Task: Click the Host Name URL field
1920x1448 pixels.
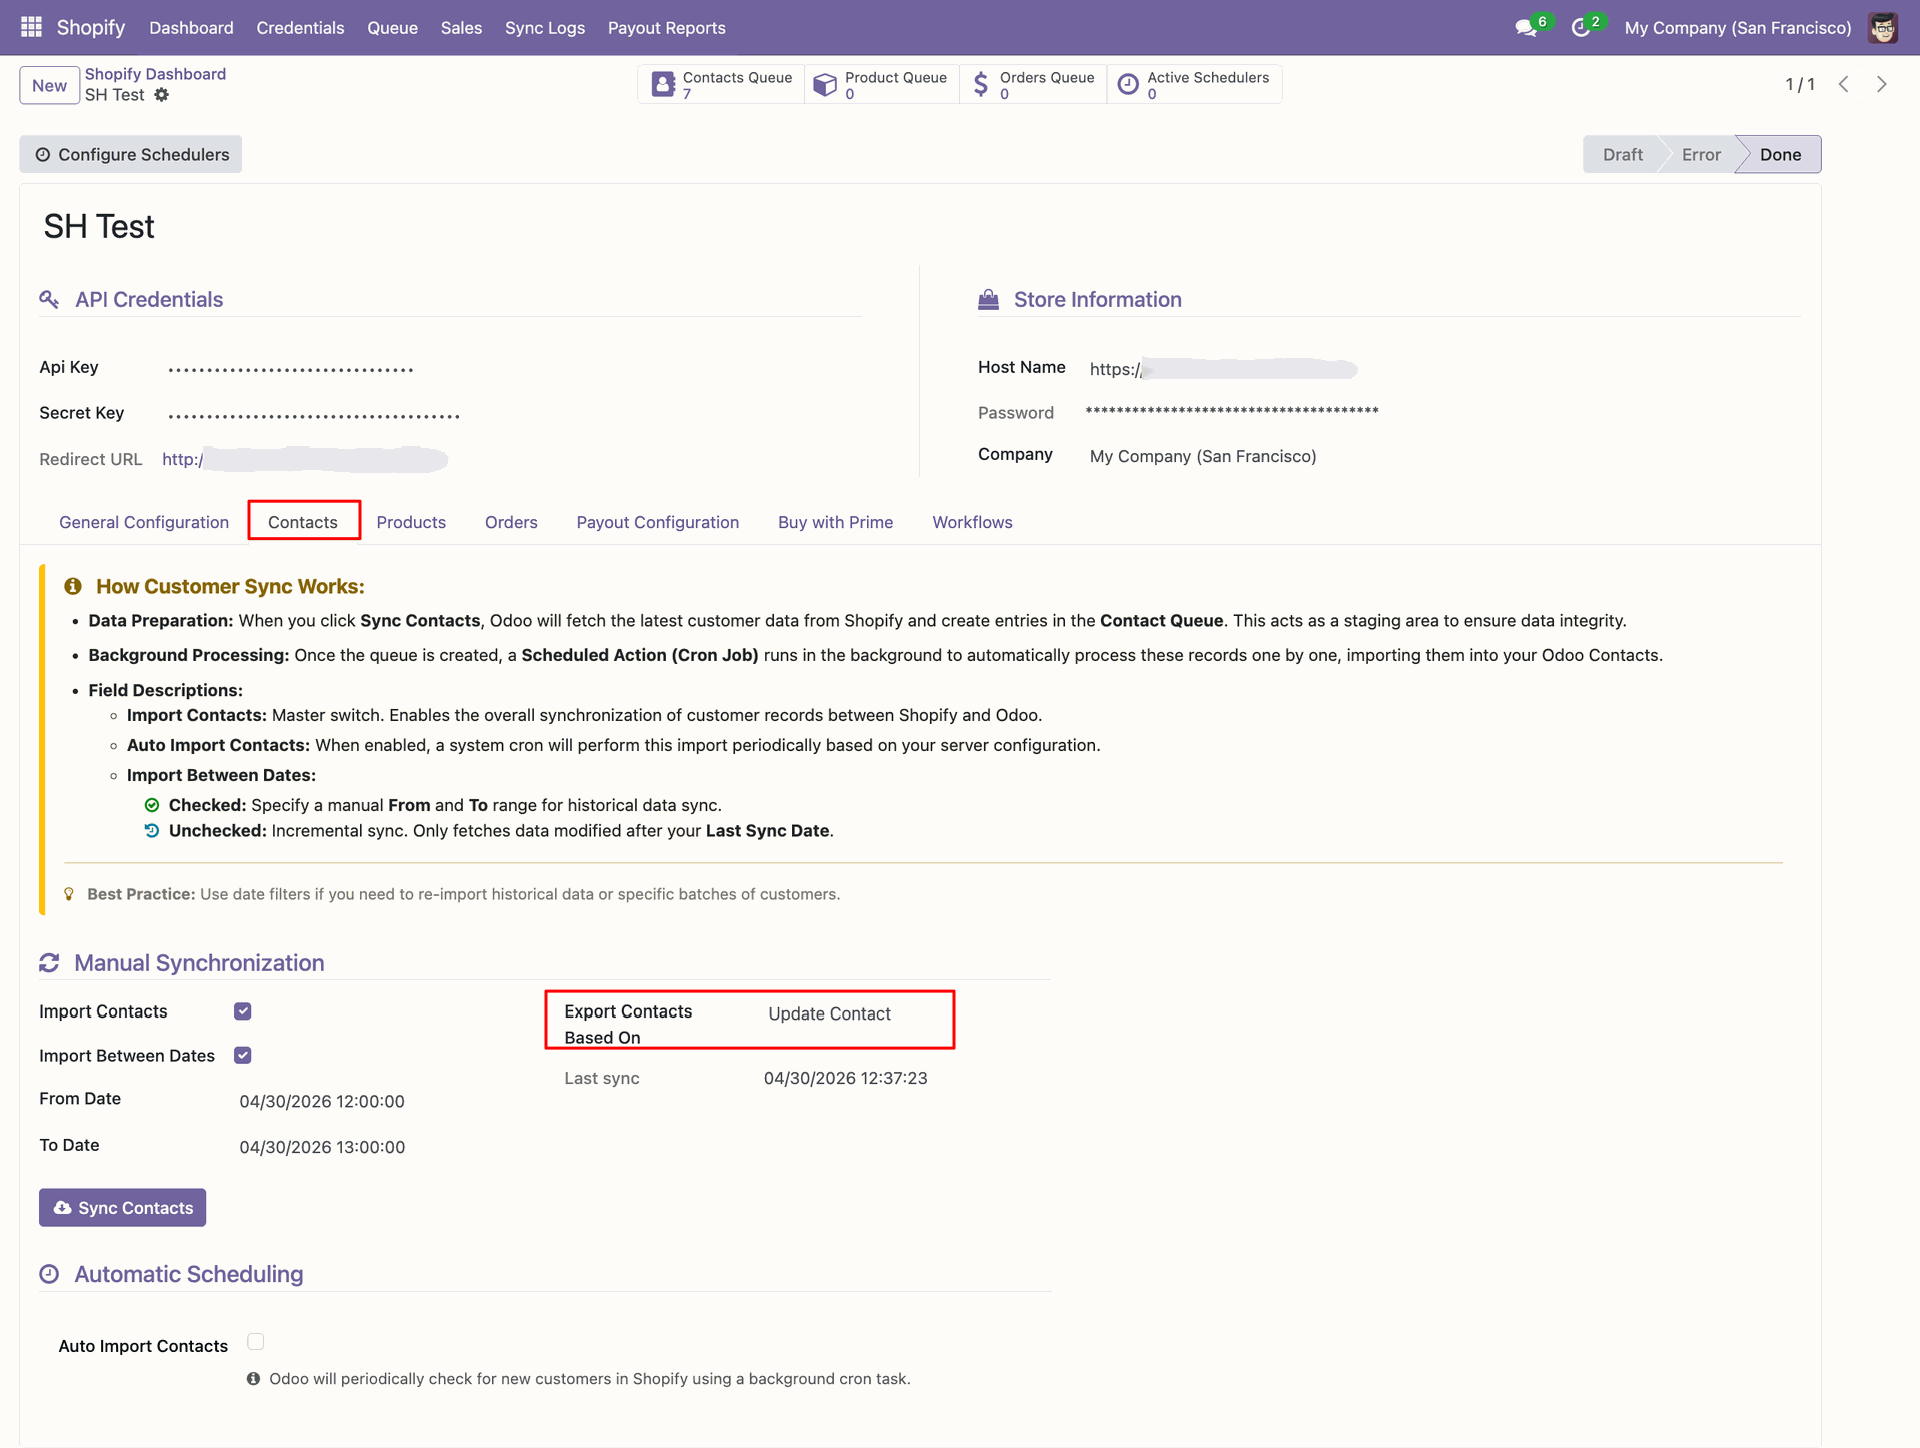Action: [x=1222, y=369]
